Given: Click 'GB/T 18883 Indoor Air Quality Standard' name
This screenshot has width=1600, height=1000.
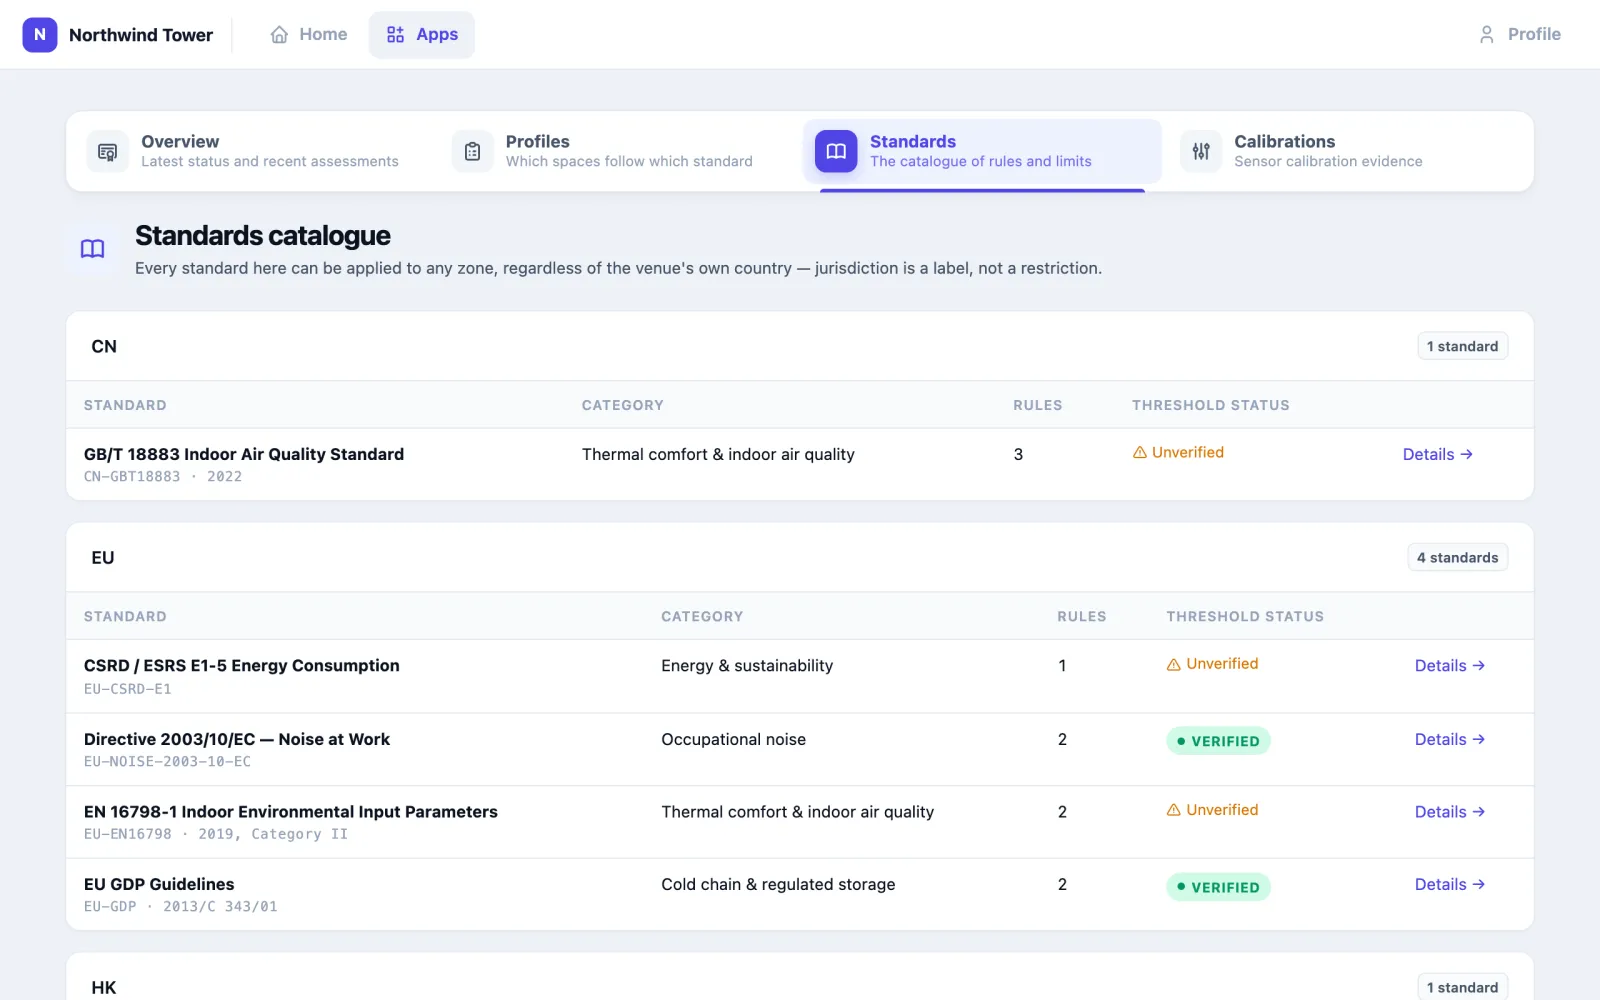Looking at the screenshot, I should pyautogui.click(x=244, y=454).
